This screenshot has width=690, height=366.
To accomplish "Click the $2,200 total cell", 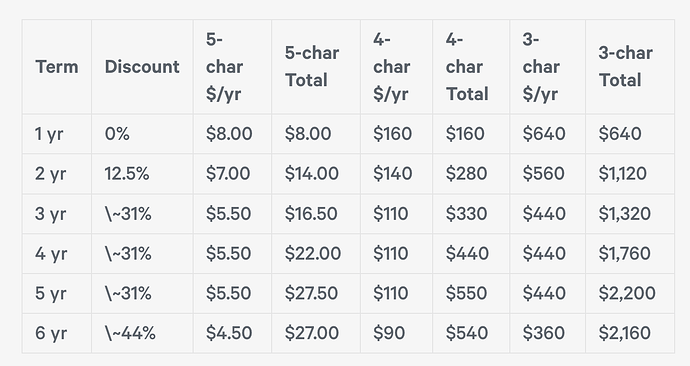I will coord(630,293).
